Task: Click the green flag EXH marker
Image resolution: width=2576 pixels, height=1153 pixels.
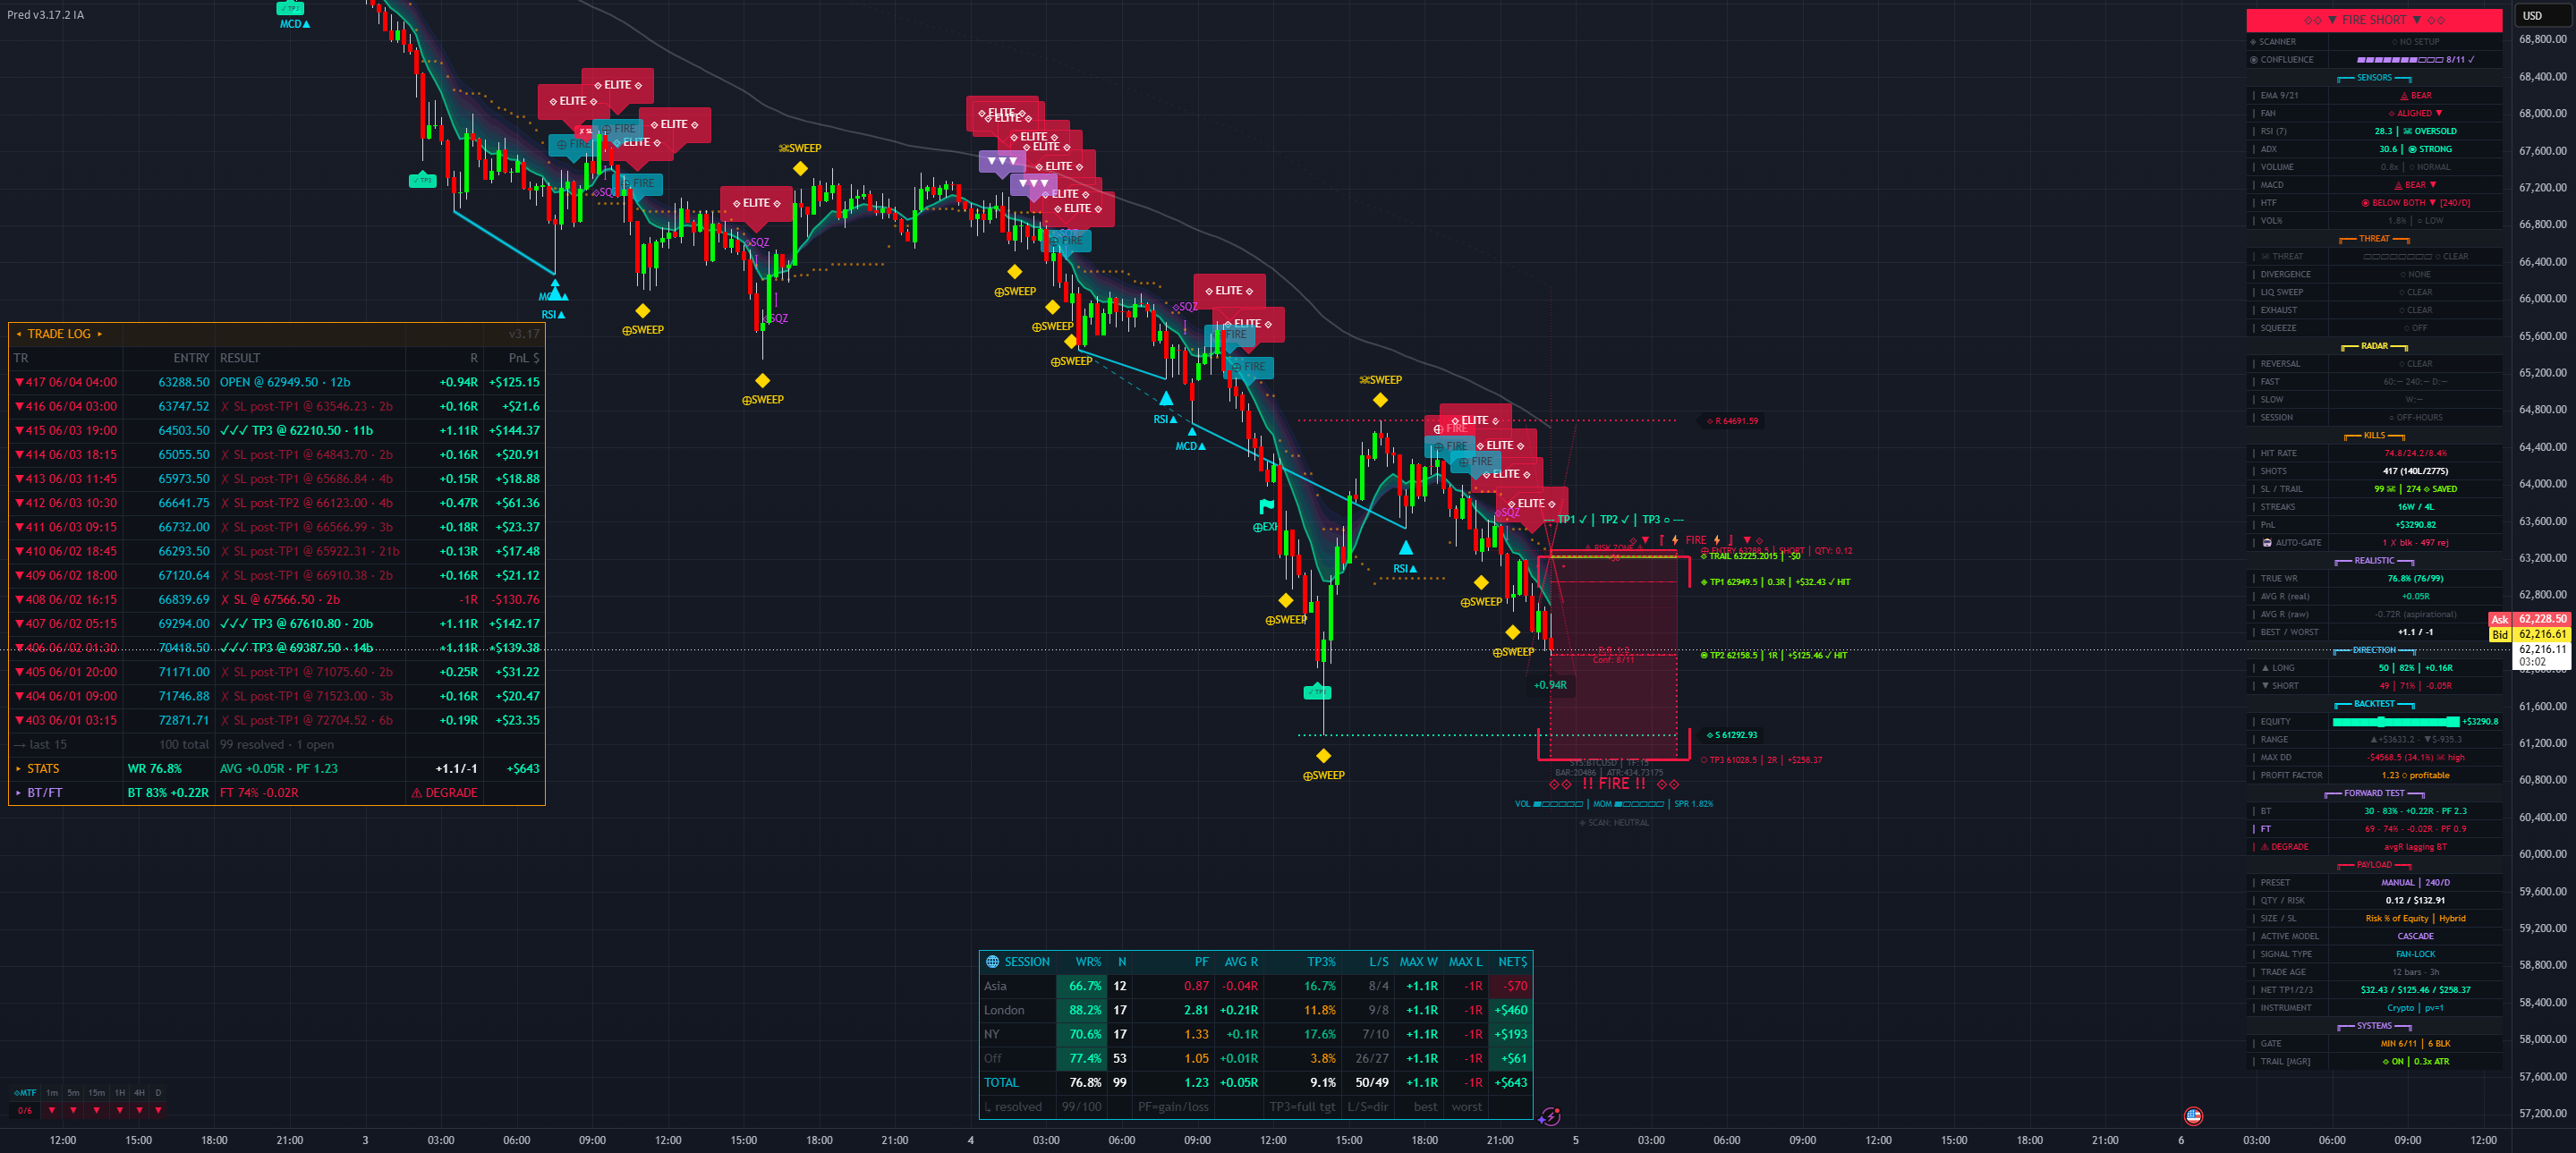Action: (1266, 506)
